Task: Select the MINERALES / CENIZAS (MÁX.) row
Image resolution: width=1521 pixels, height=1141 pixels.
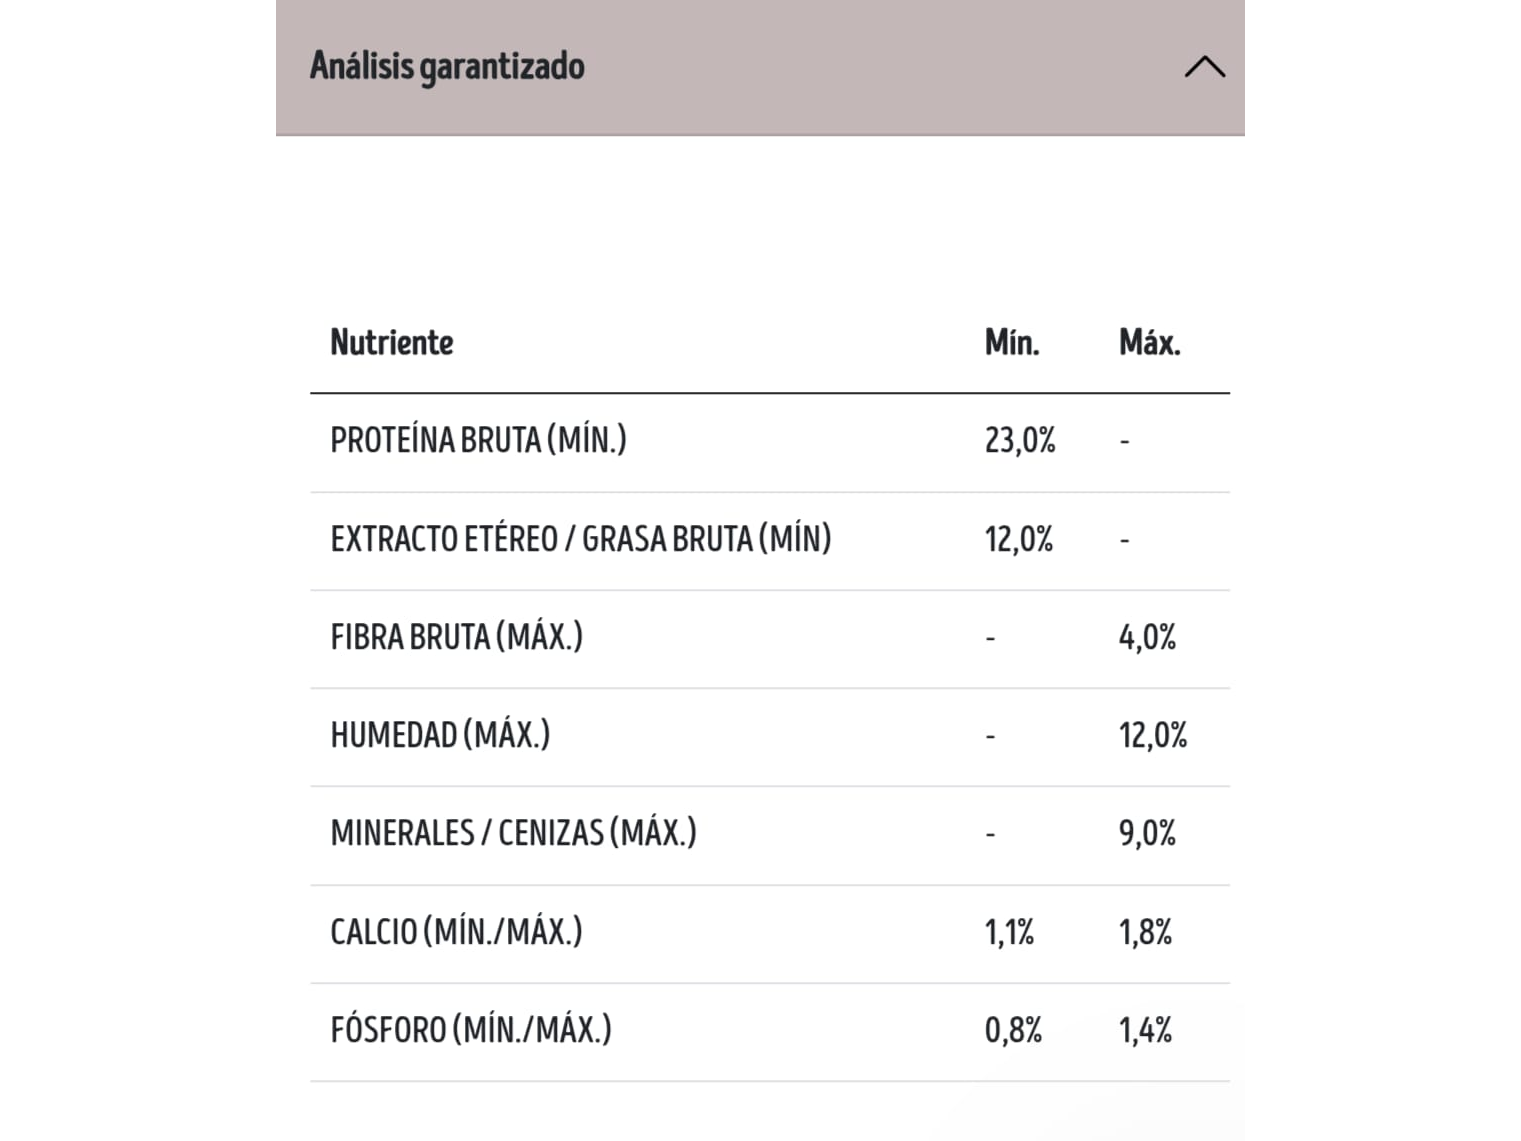Action: (770, 835)
